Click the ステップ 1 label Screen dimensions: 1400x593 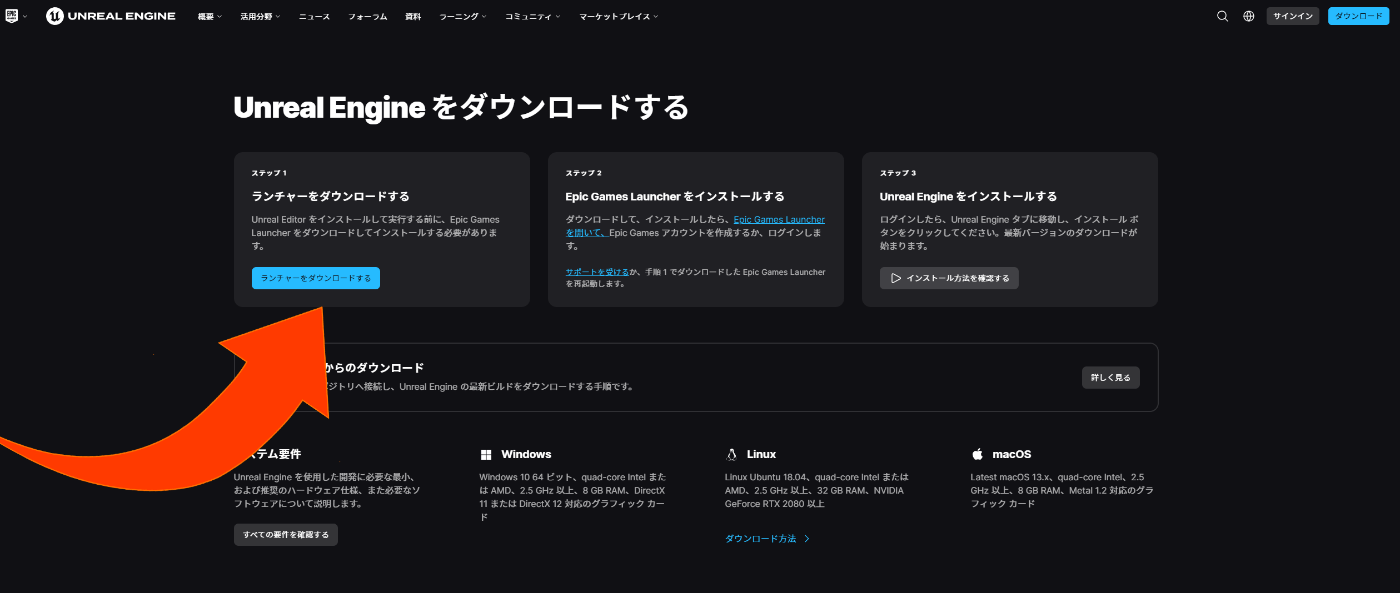(269, 173)
